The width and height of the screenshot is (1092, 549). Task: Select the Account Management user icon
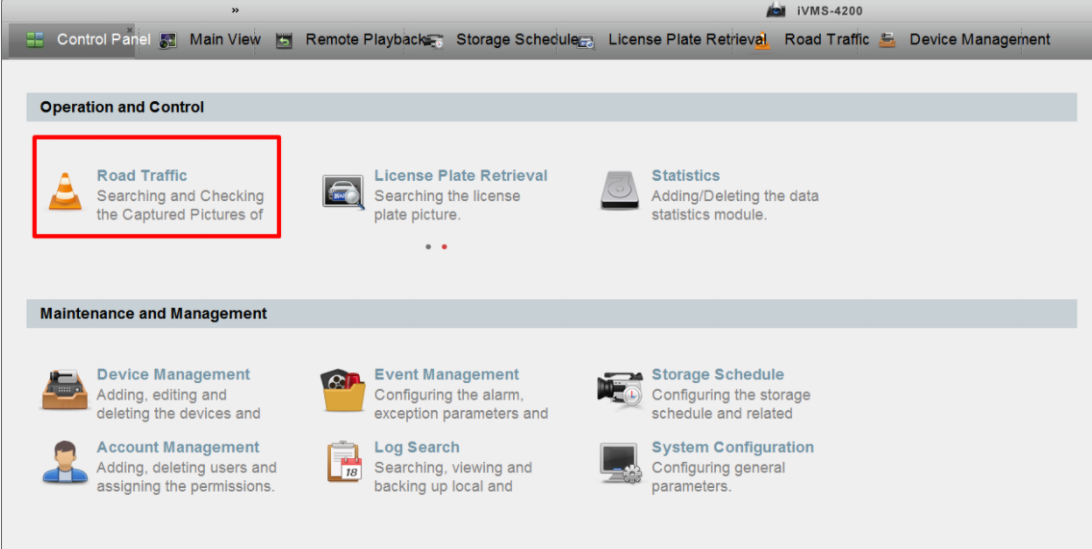[x=66, y=463]
